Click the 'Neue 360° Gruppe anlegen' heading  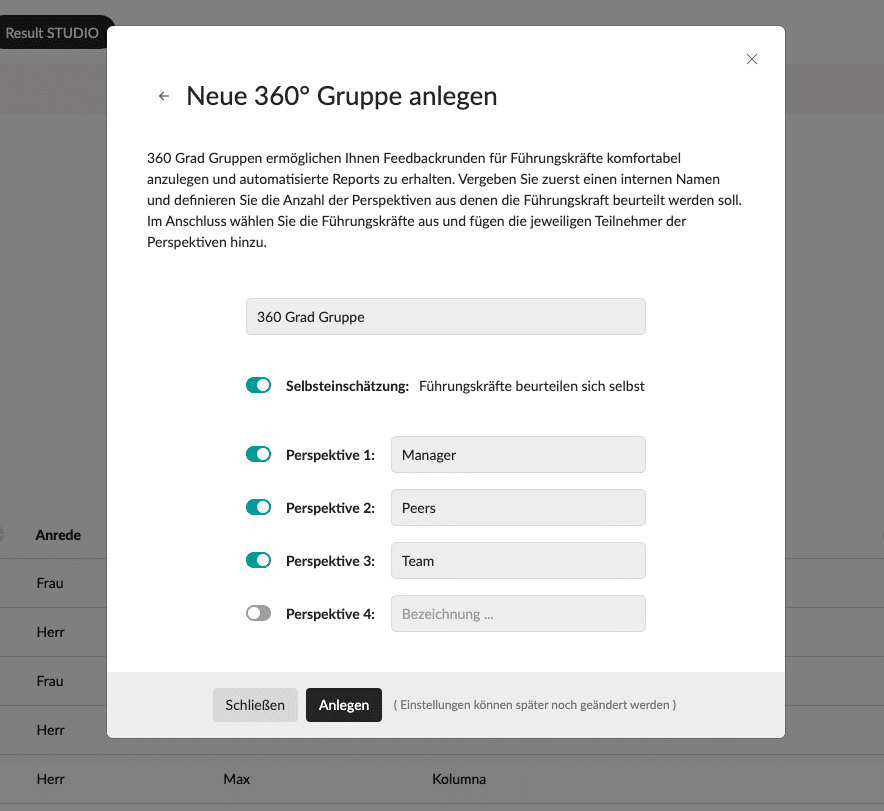click(342, 96)
